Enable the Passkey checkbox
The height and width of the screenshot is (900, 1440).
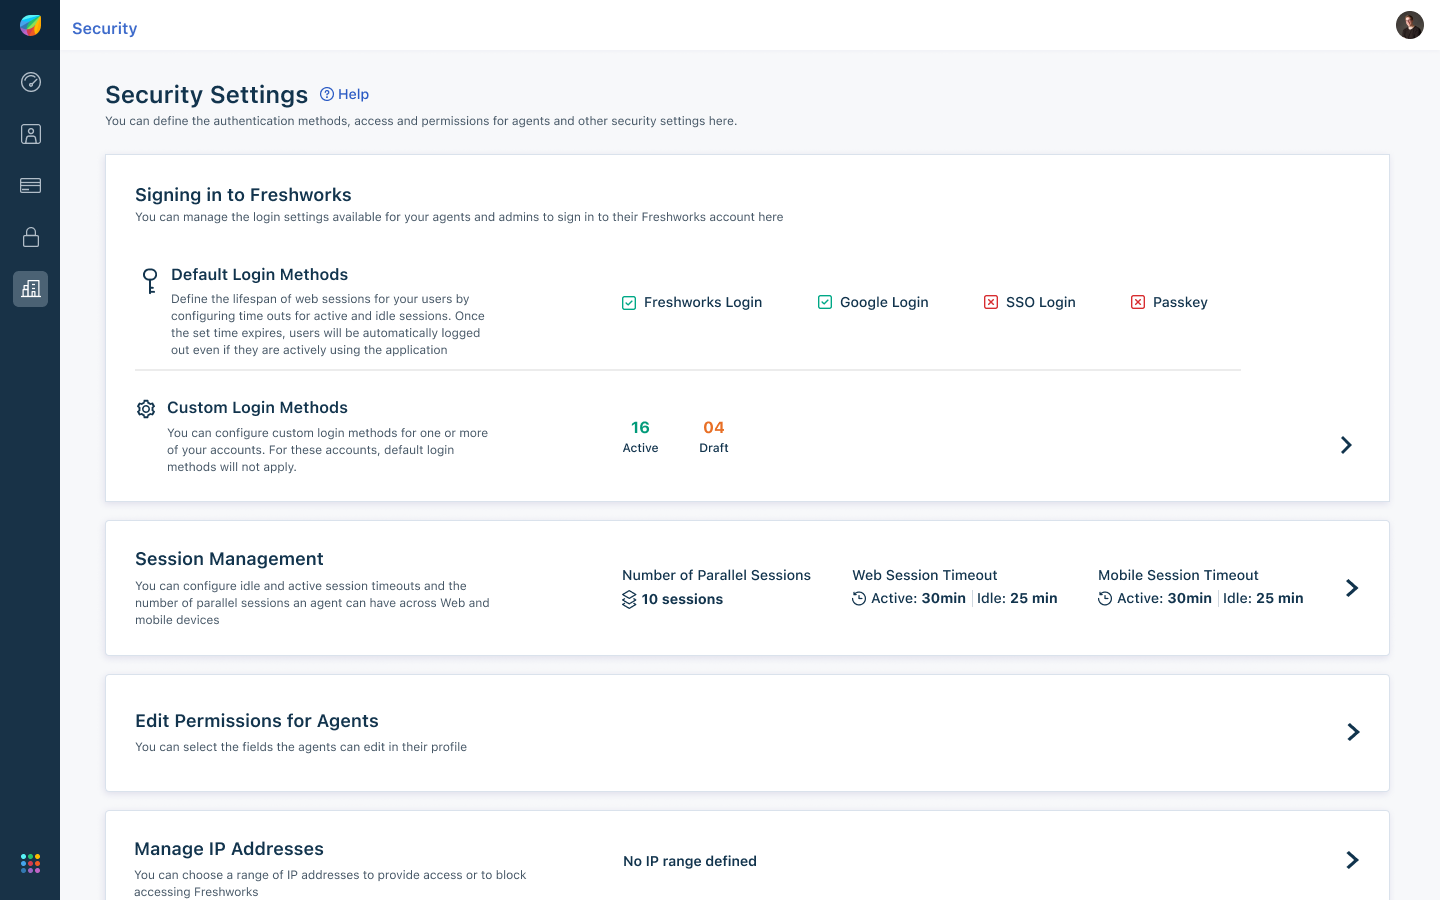[1138, 303]
